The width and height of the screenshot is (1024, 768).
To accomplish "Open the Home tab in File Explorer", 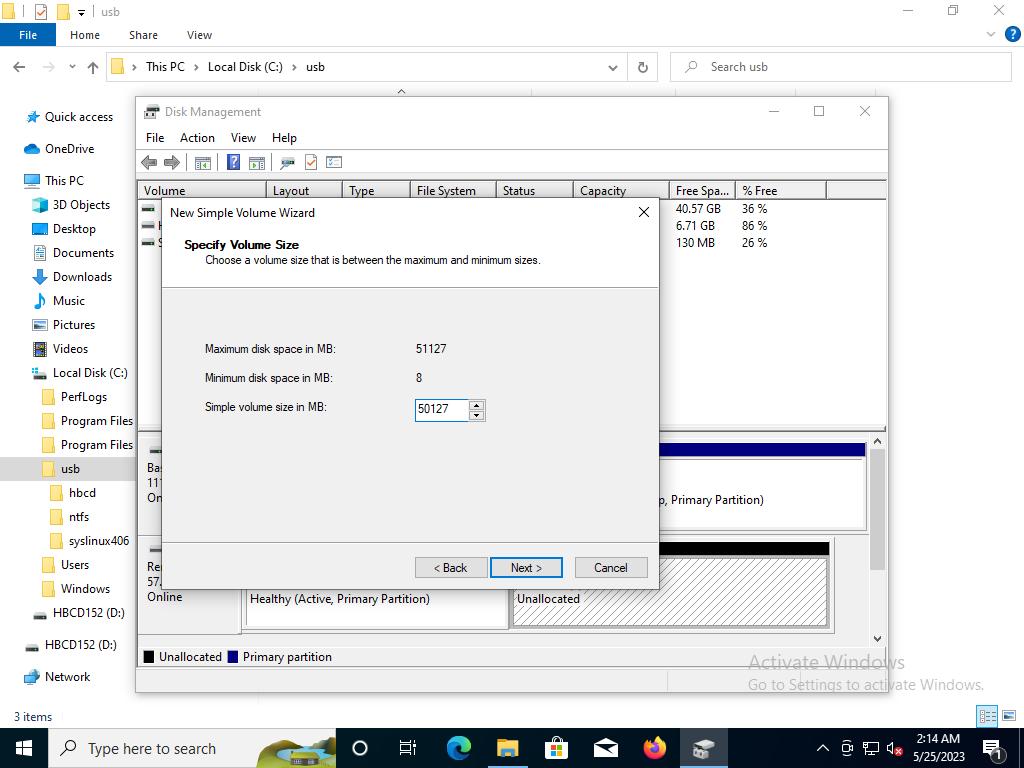I will [x=84, y=35].
